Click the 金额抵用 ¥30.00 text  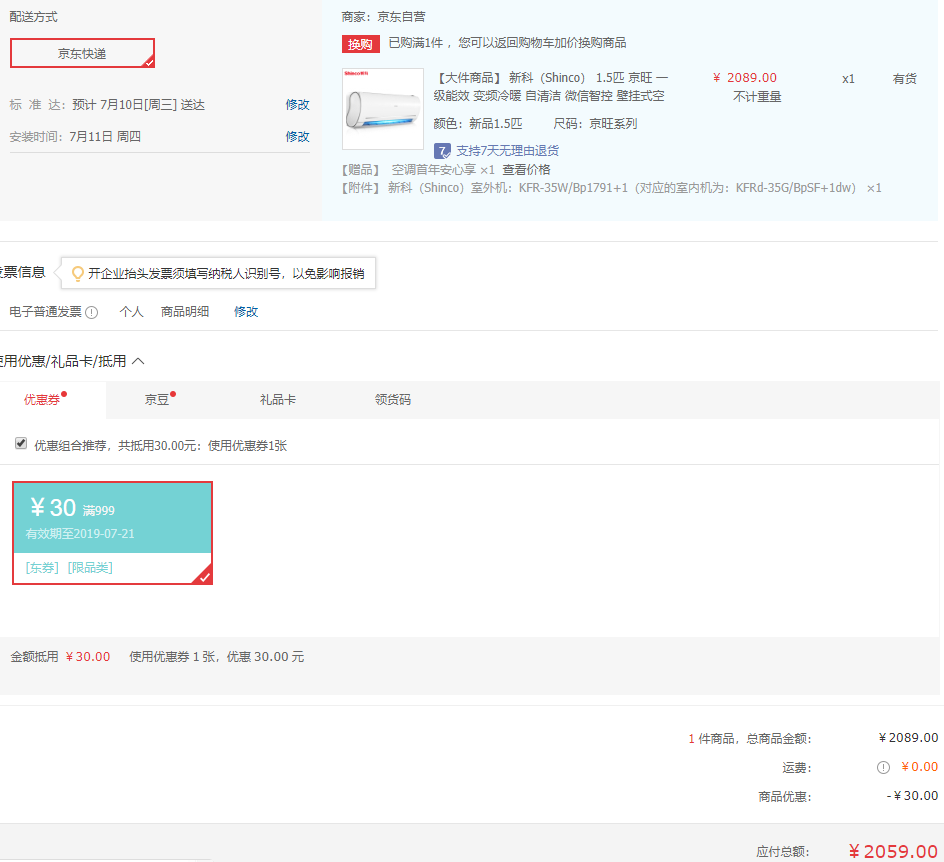60,657
